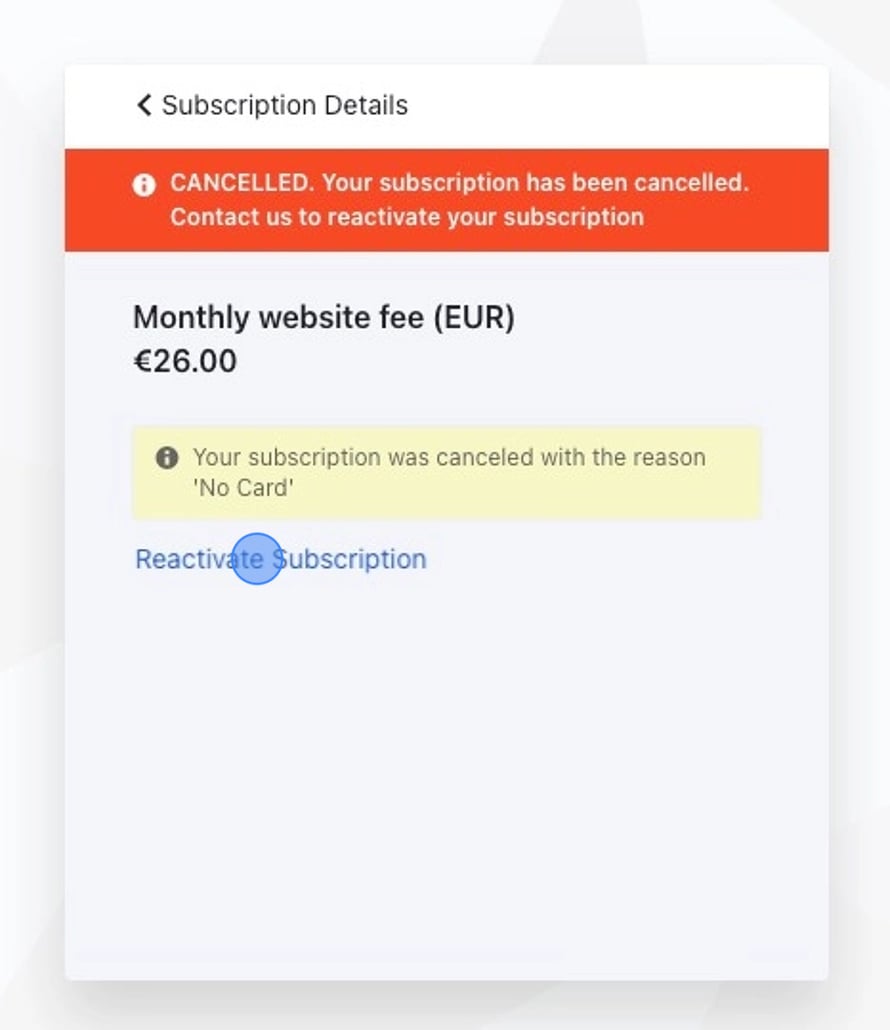This screenshot has width=890, height=1030.
Task: Click the Contact us message line
Action: 405,216
